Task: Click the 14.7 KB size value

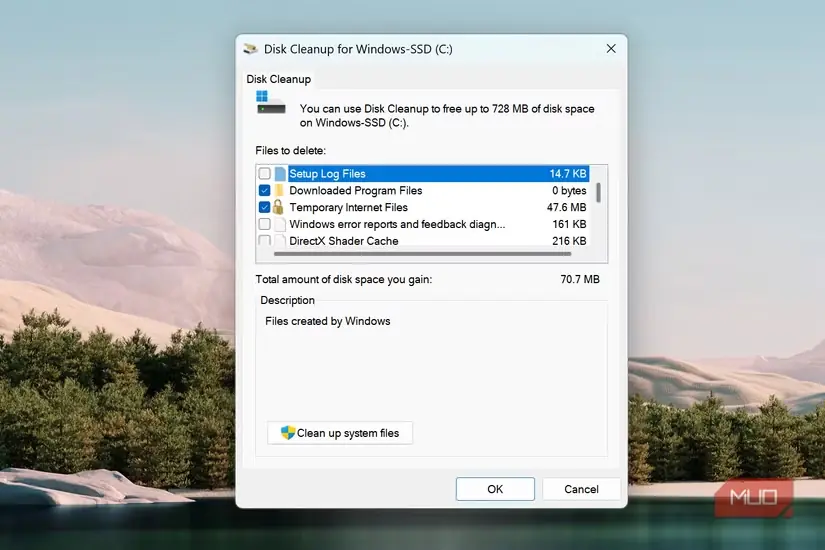Action: pyautogui.click(x=568, y=174)
